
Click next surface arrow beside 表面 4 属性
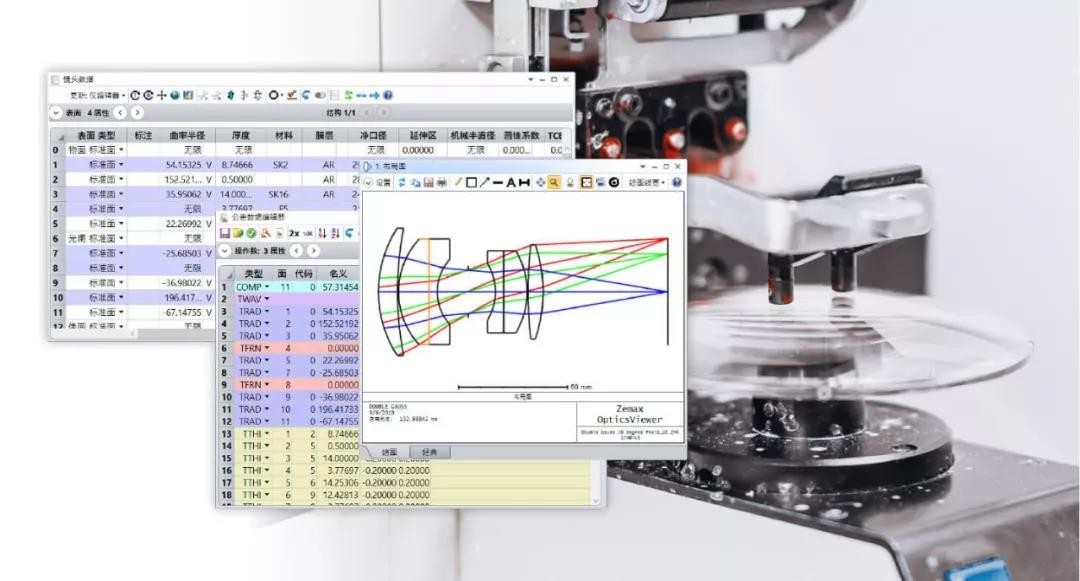click(x=134, y=113)
